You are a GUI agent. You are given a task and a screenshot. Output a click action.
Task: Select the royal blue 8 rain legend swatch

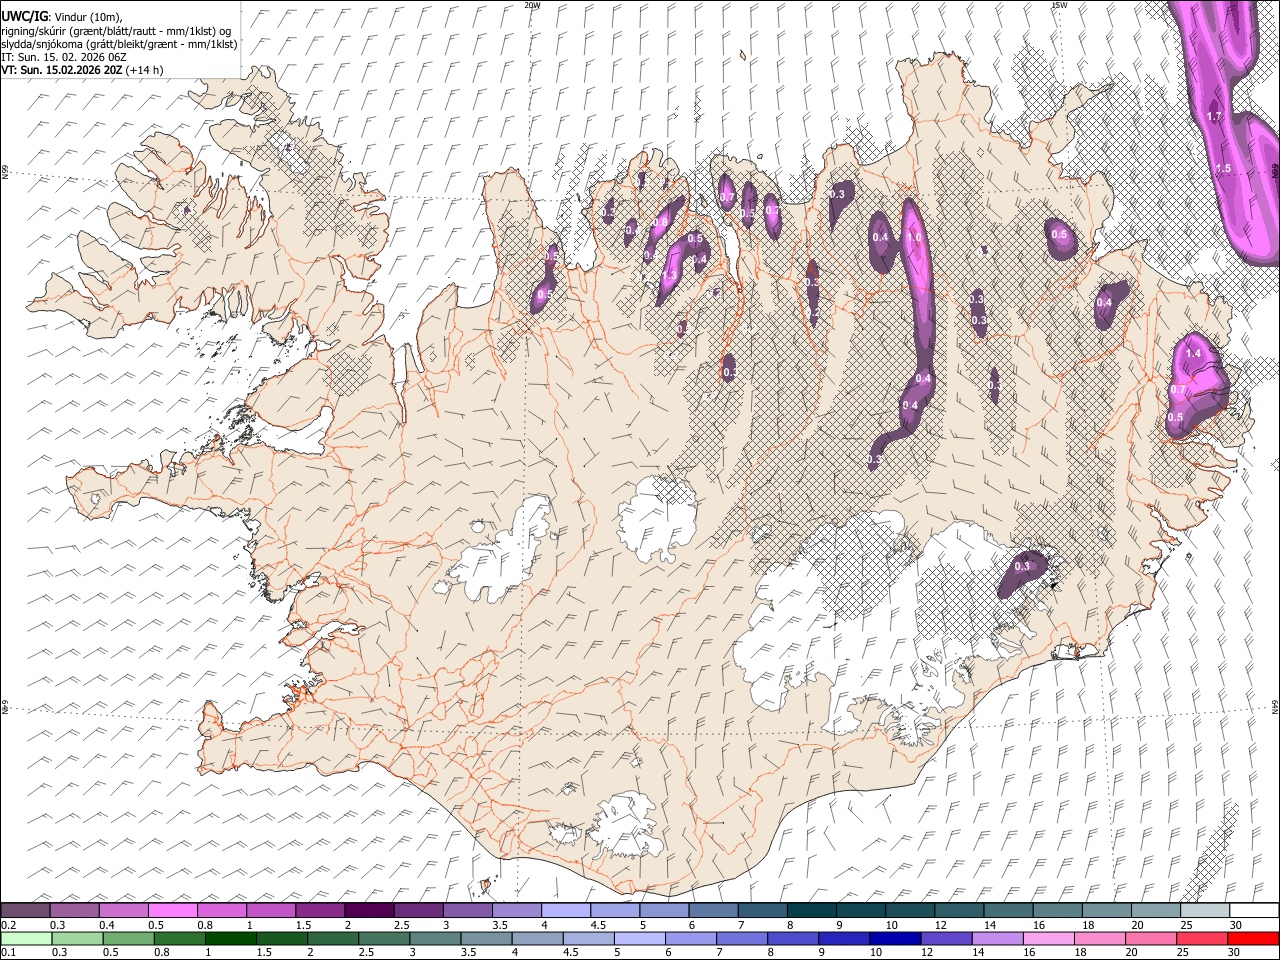792,938
